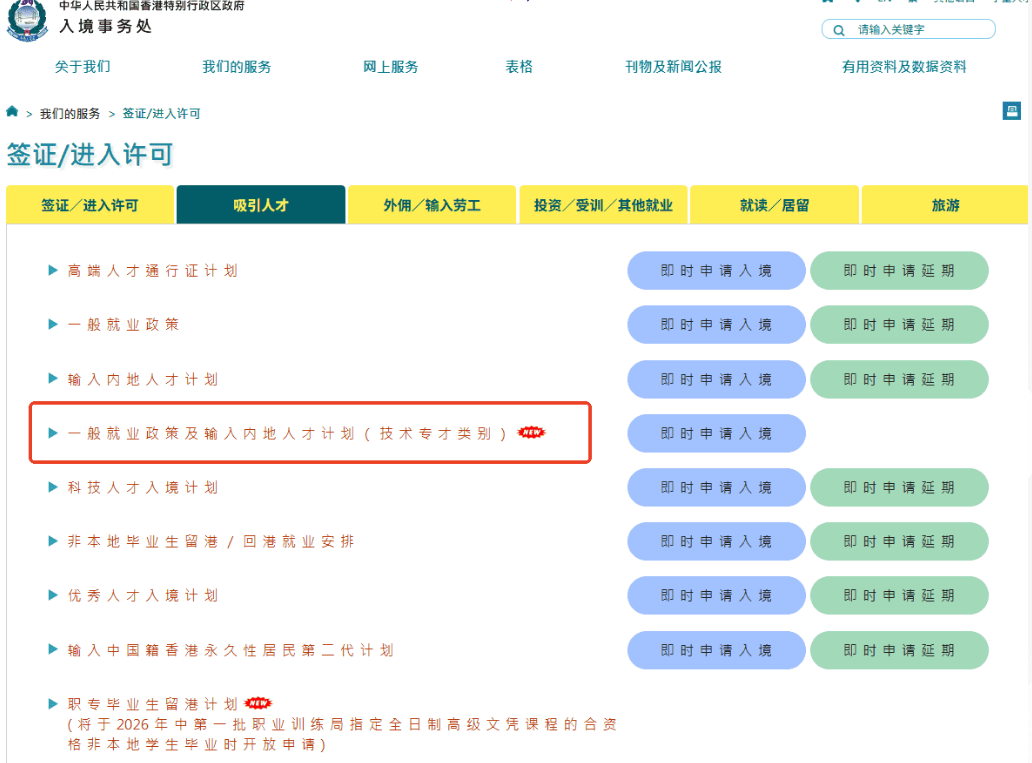
Task: Click 即时申请延期 for 输入内地人才计划
Action: point(898,379)
